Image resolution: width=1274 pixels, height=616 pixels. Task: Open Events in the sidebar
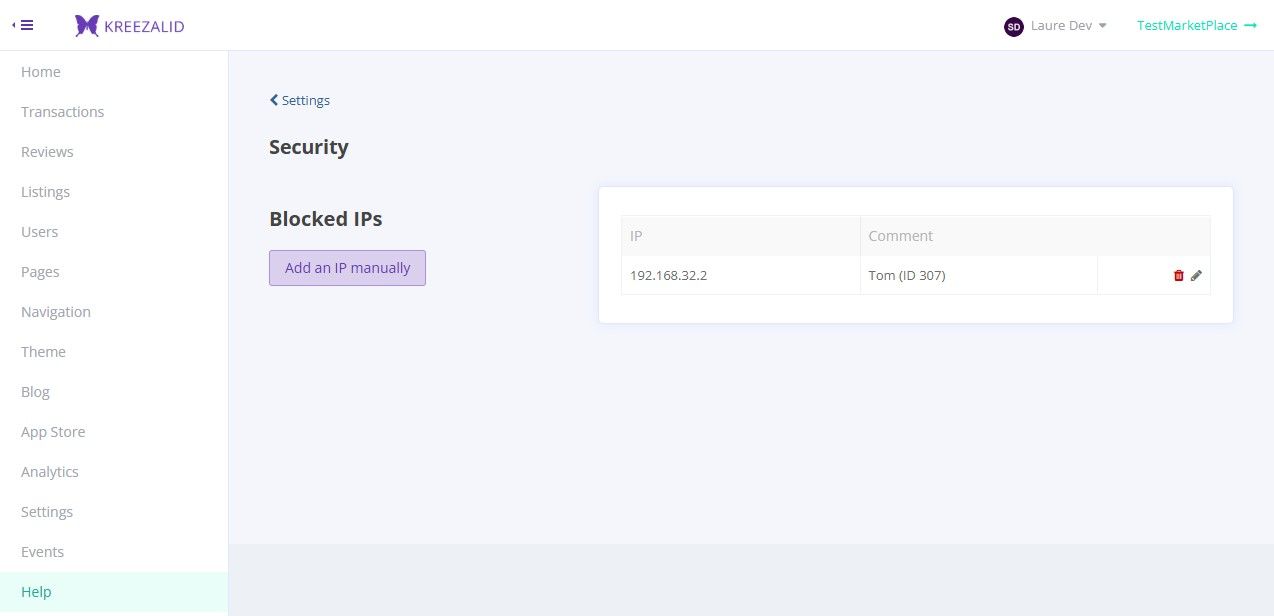tap(114, 552)
